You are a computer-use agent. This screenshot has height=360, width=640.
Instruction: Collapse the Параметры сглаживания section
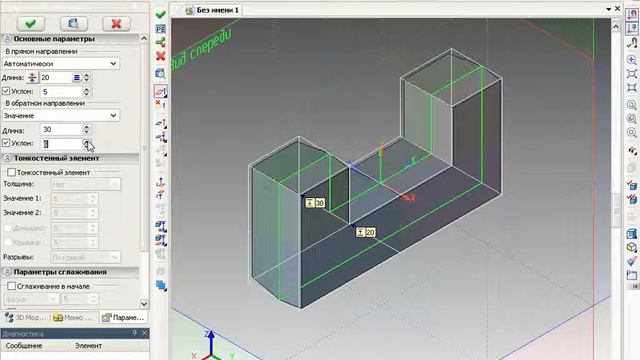(7, 272)
